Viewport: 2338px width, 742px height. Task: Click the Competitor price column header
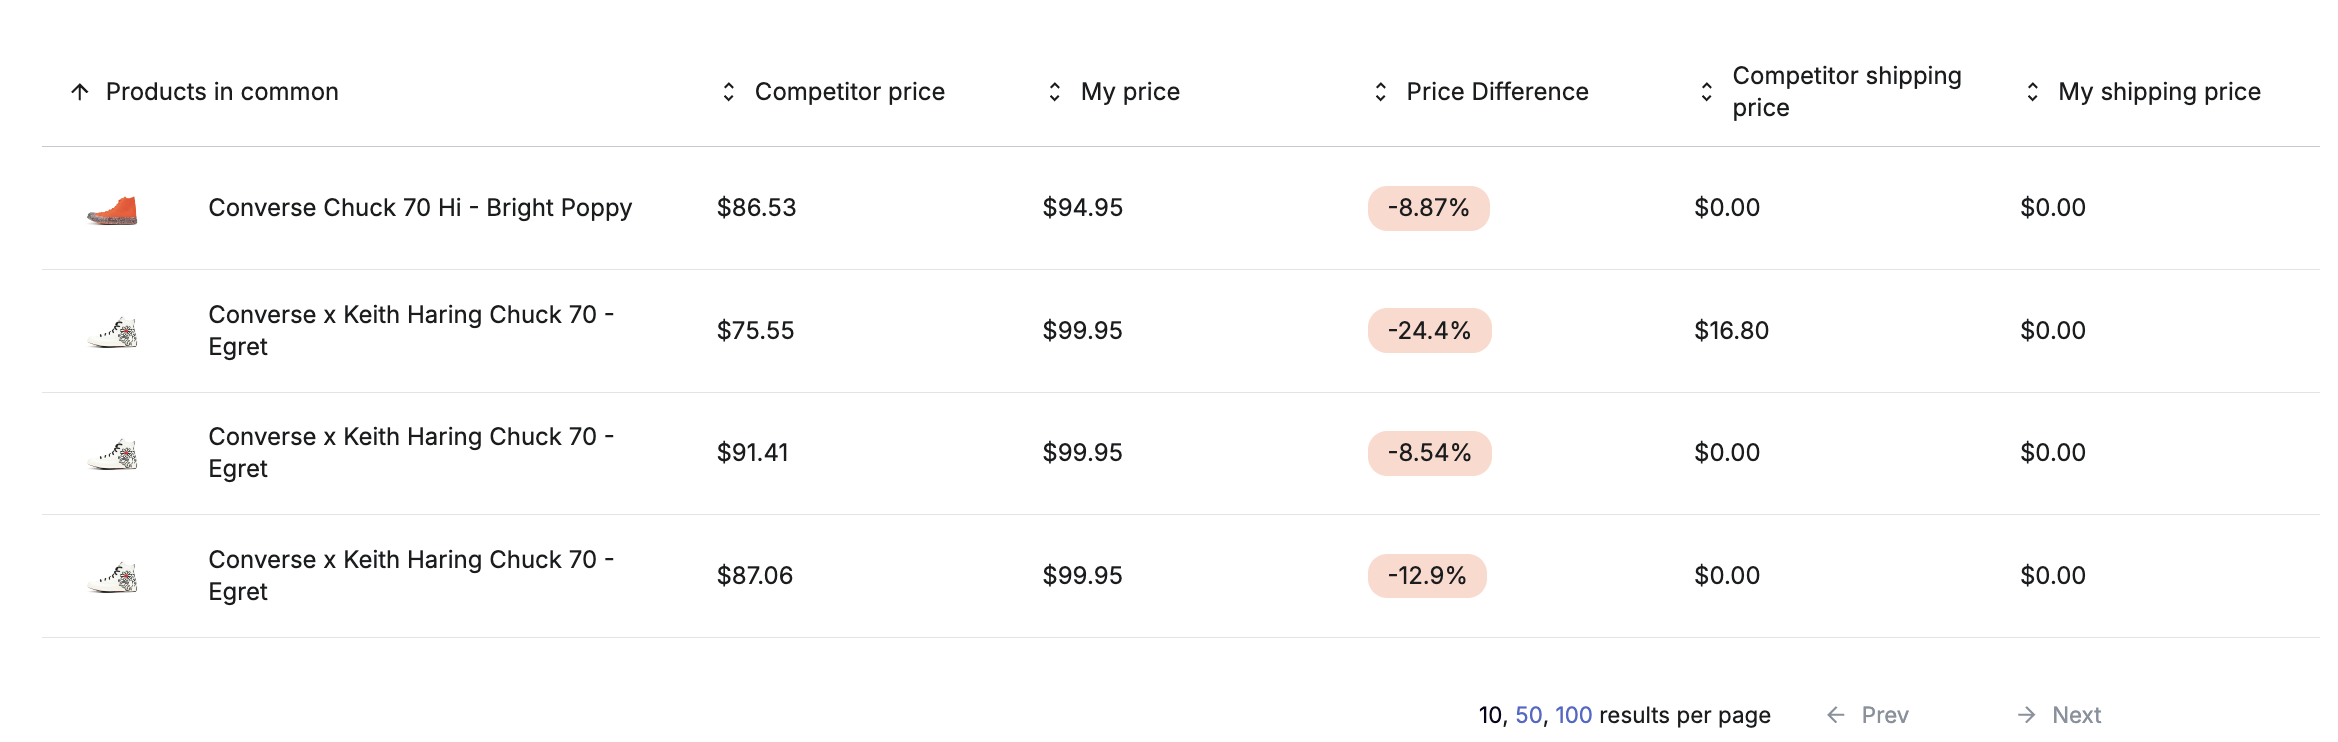[x=849, y=92]
